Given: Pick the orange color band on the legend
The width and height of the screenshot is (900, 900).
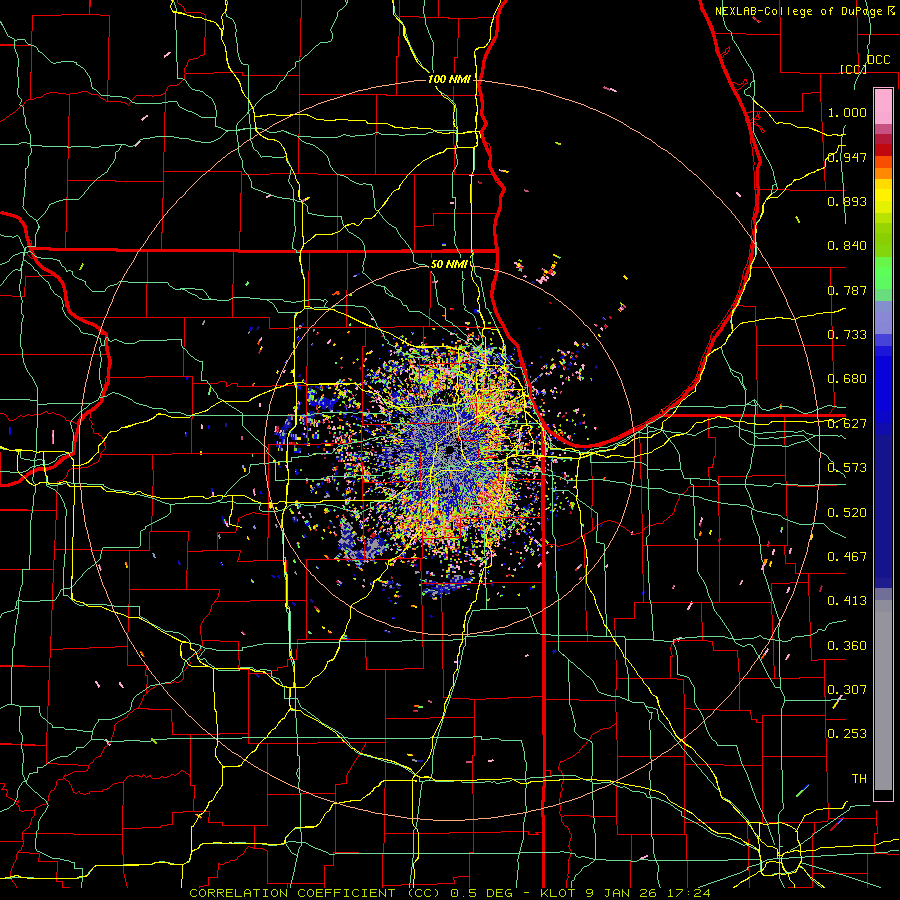Looking at the screenshot, I should [x=883, y=172].
